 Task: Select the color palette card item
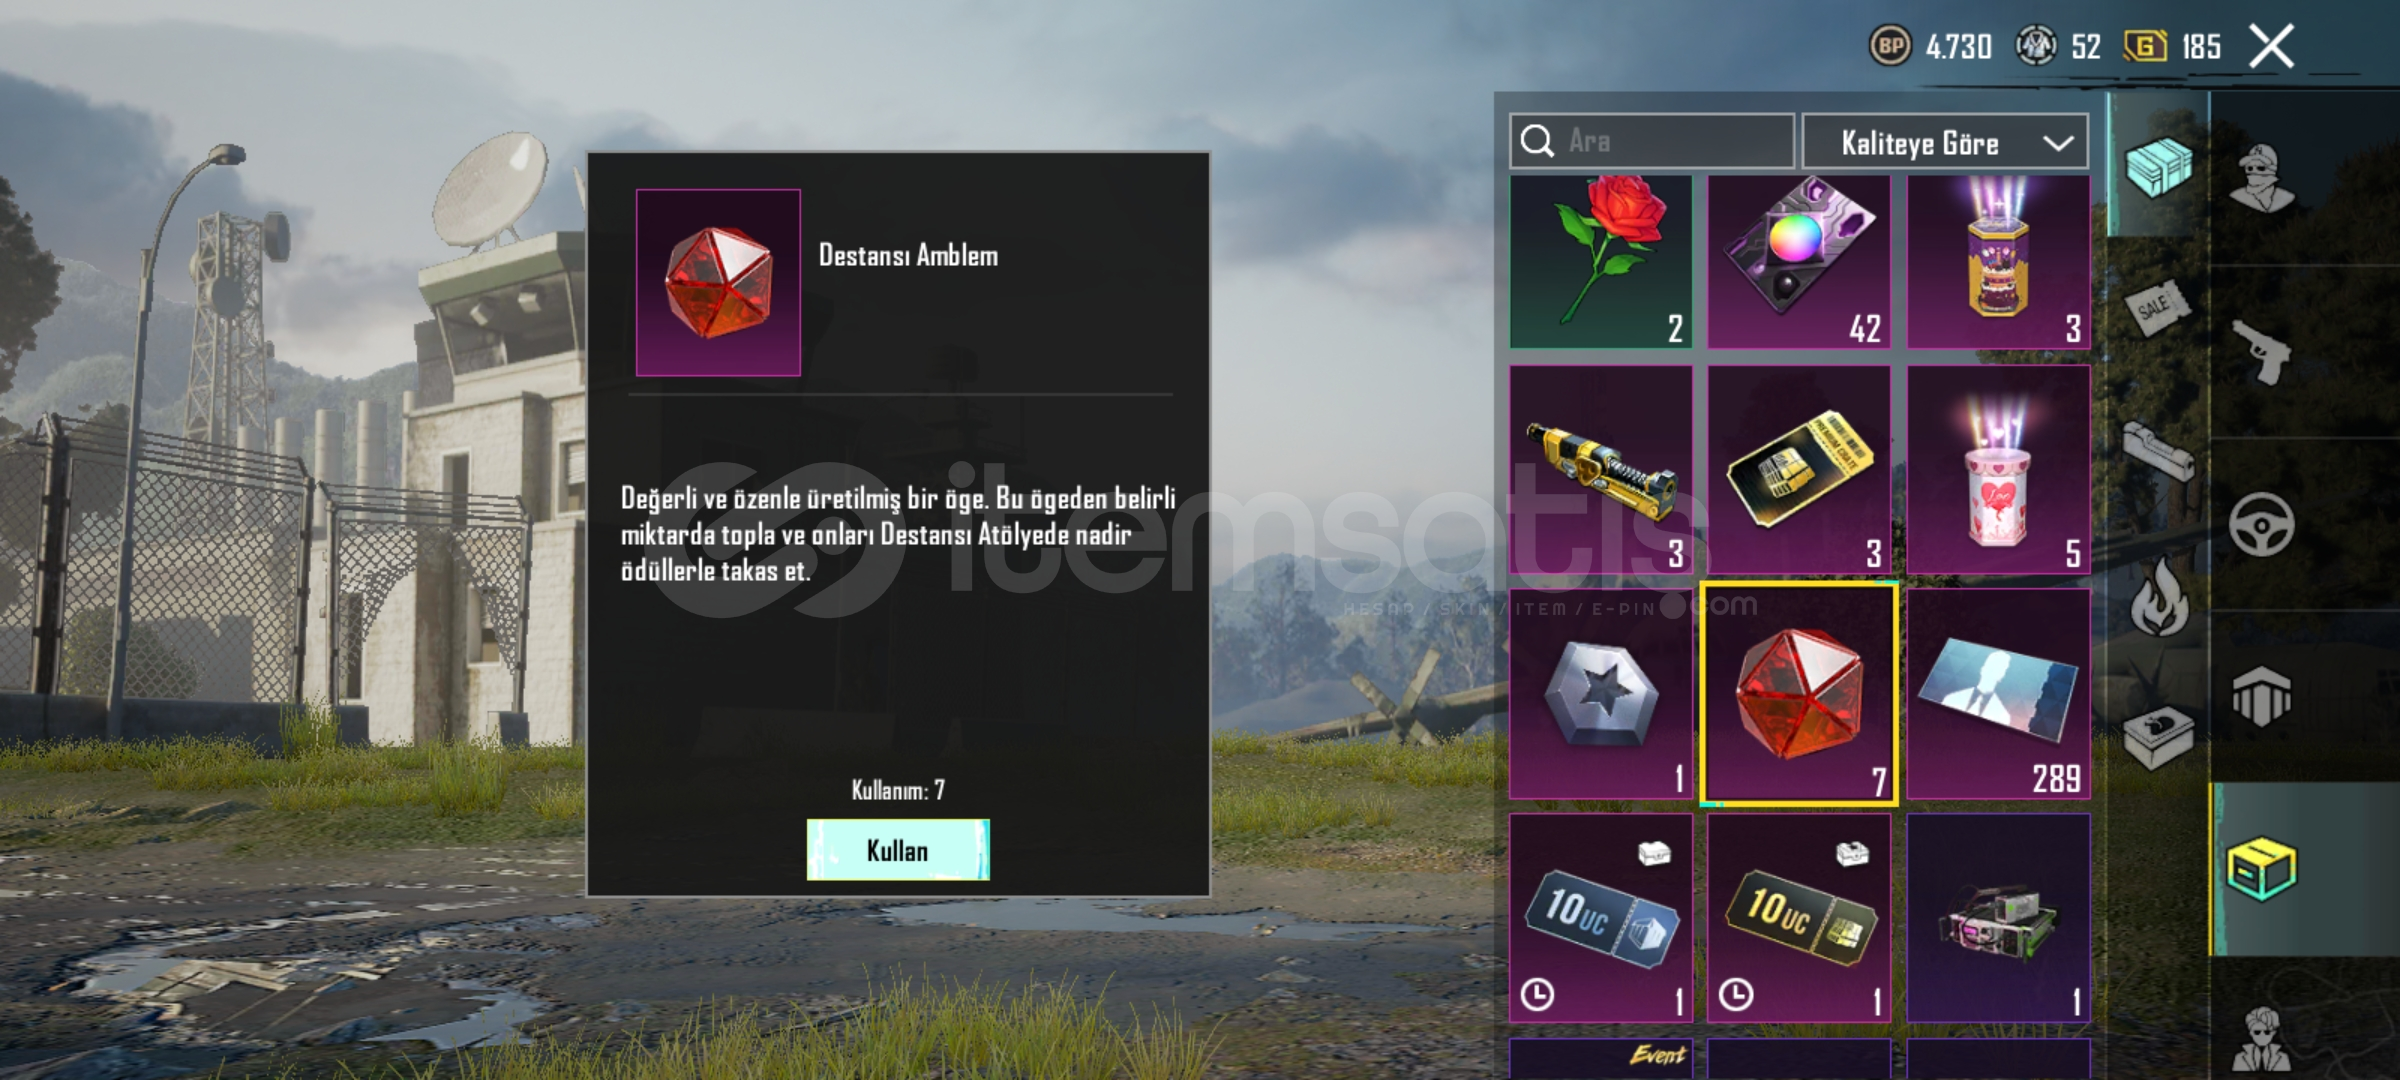pyautogui.click(x=1799, y=262)
